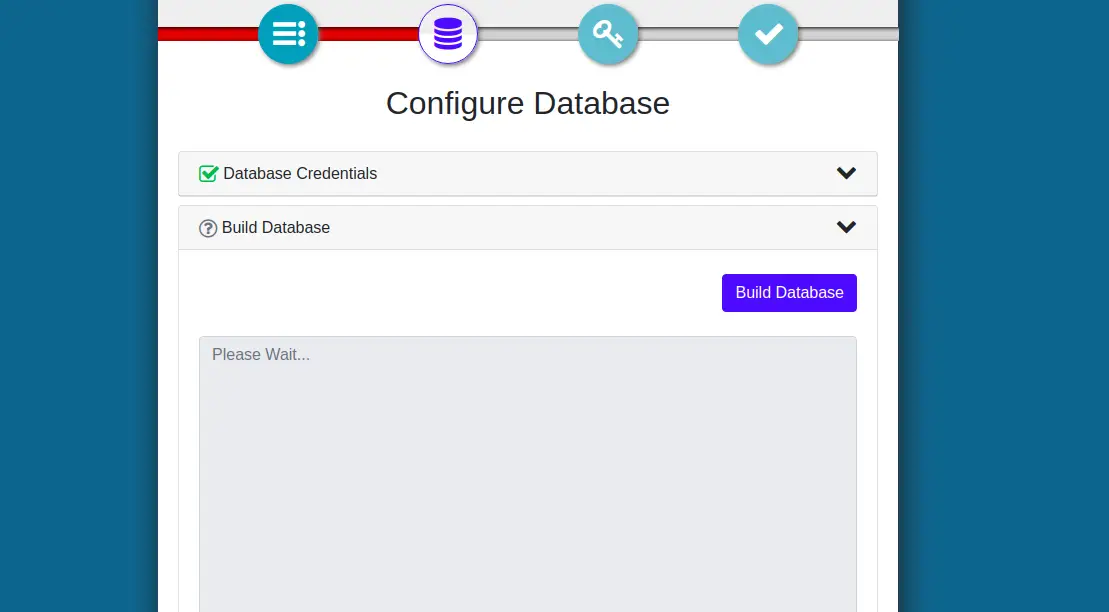1109x612 pixels.
Task: Click gray progress bar between key and checkmark
Action: pos(688,34)
